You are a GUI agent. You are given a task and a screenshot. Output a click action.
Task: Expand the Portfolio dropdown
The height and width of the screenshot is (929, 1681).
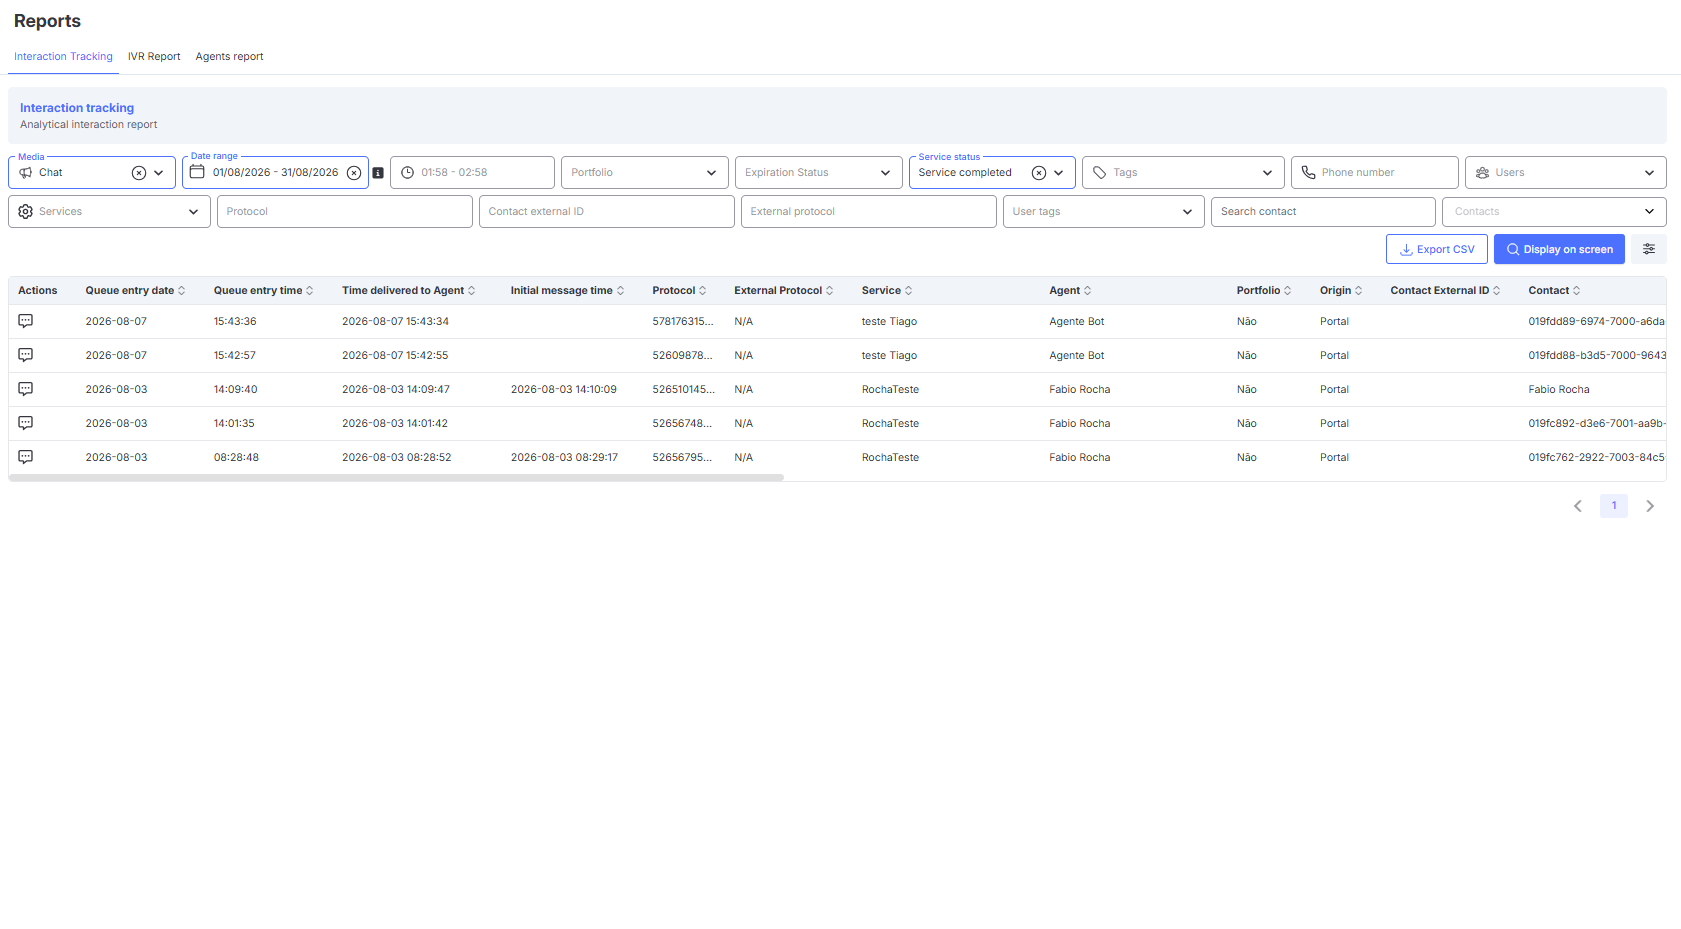[x=711, y=173]
